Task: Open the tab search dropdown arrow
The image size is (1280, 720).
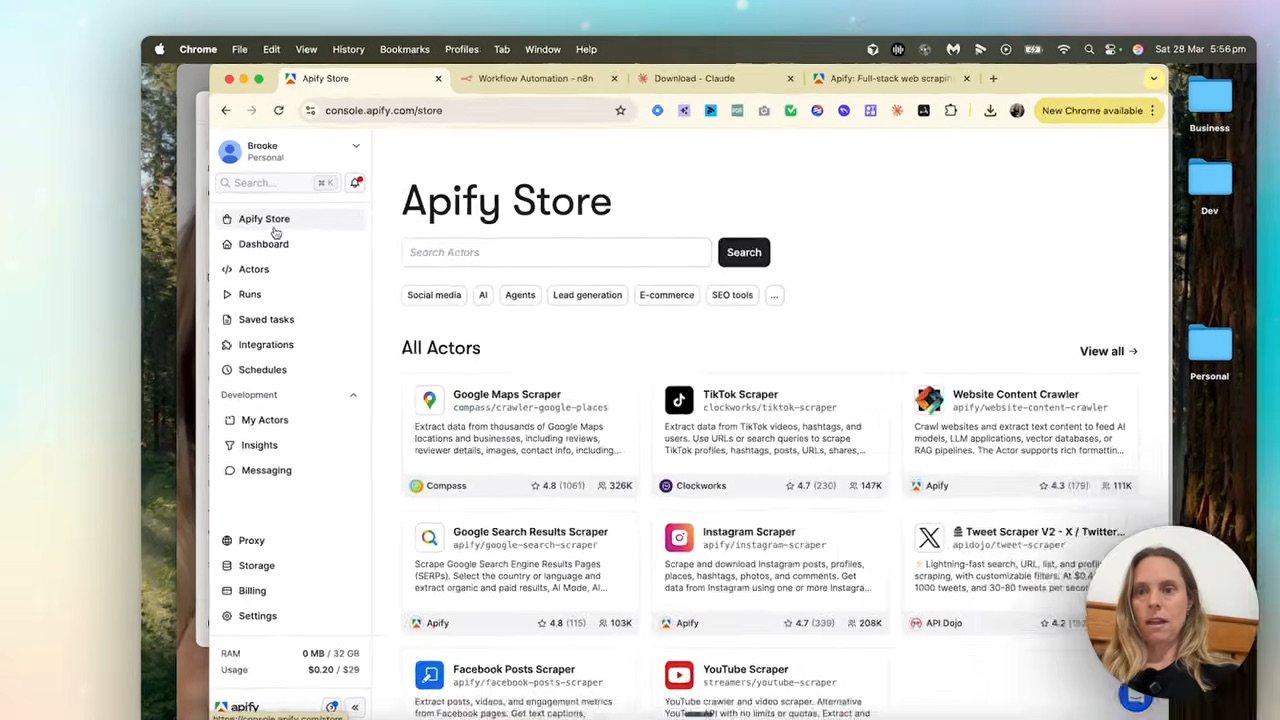Action: 1154,78
